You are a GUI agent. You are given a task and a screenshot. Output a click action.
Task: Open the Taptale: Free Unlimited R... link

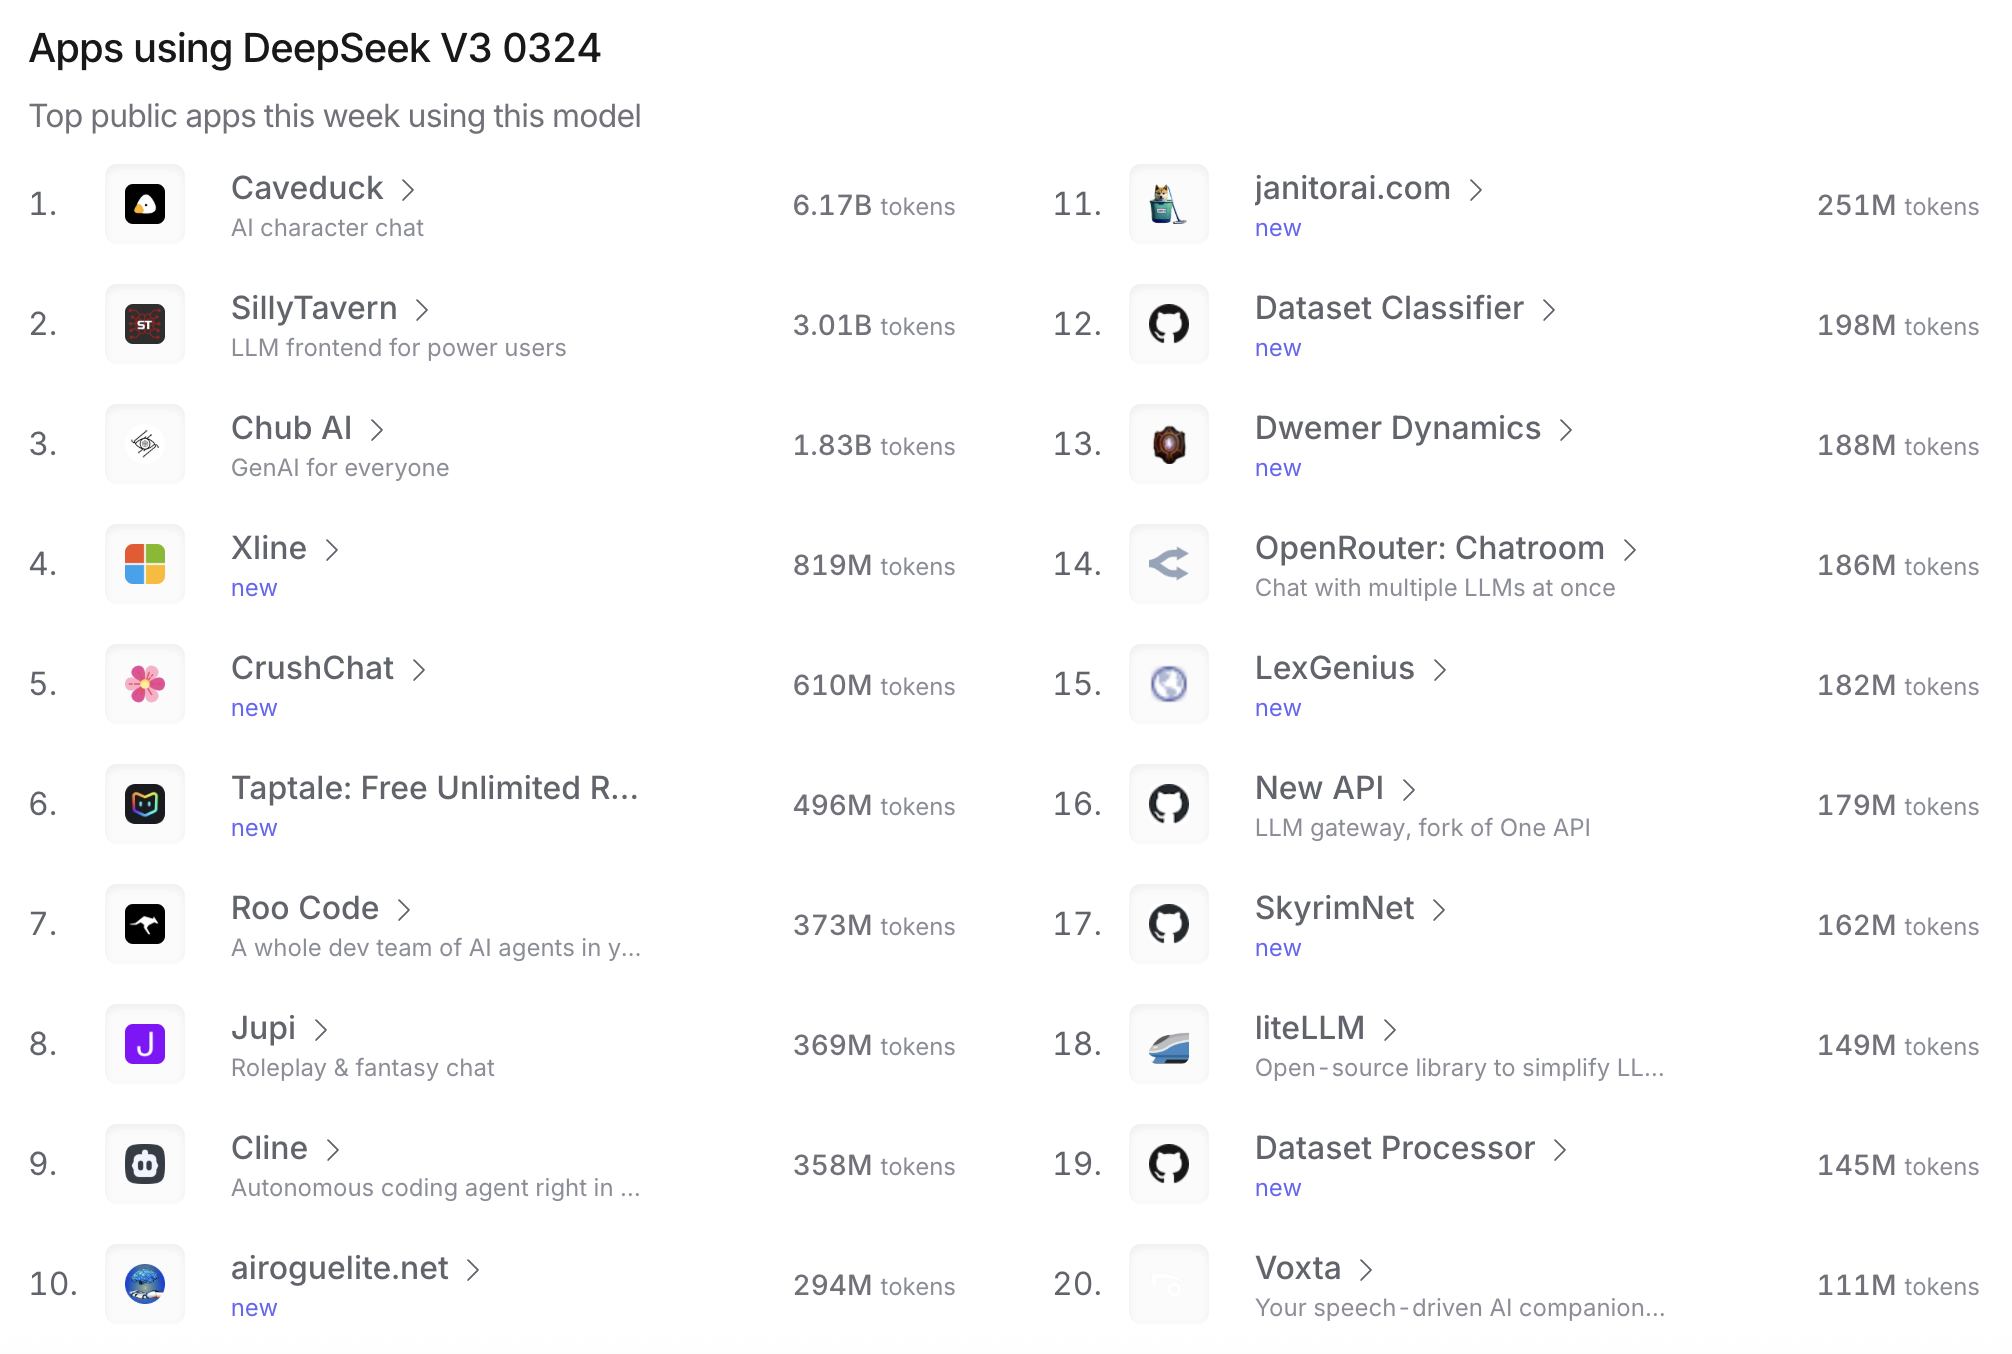(434, 788)
